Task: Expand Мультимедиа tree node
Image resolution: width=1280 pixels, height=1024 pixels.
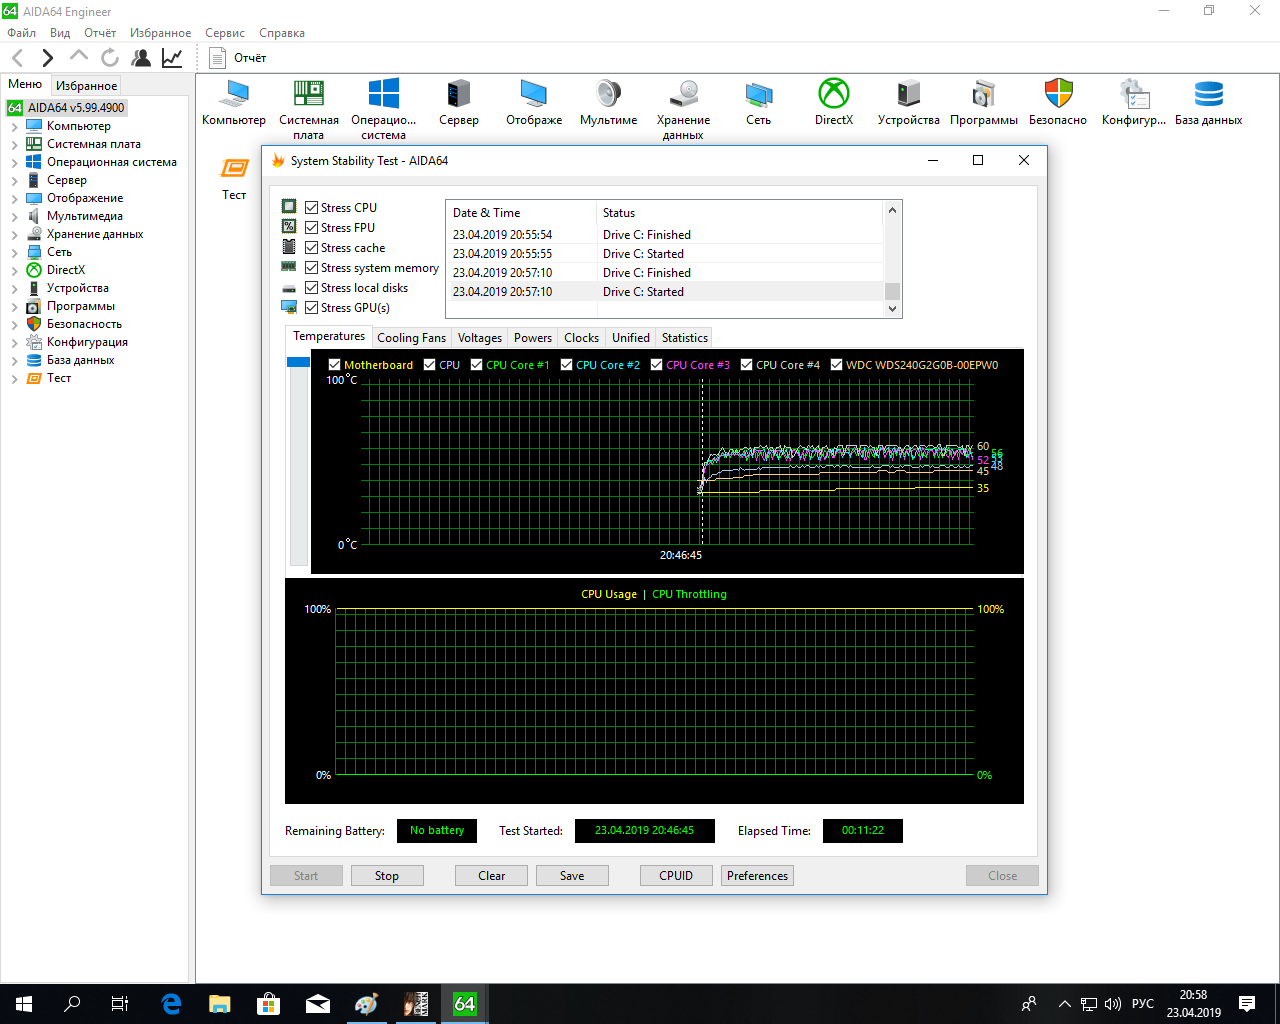Action: (x=14, y=216)
